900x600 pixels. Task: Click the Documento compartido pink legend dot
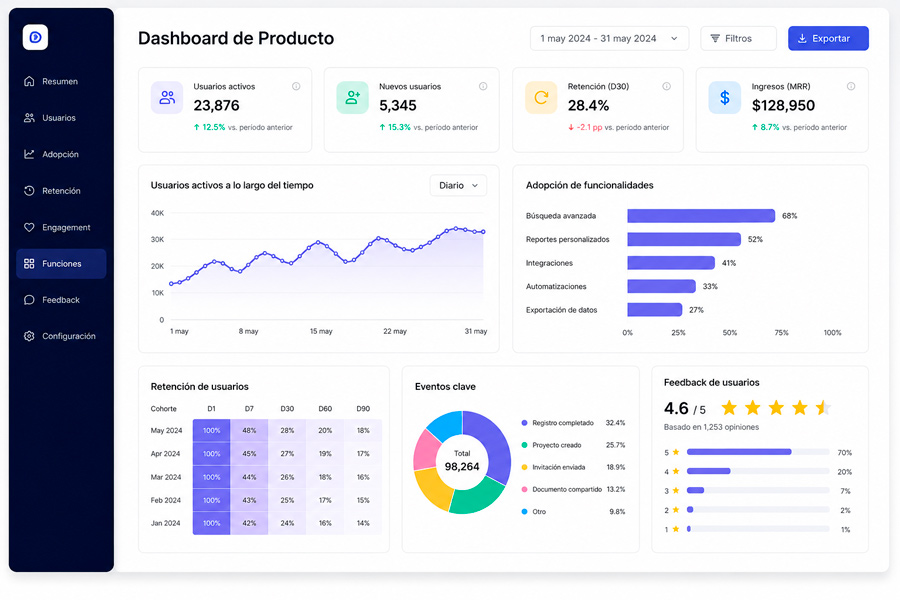524,489
